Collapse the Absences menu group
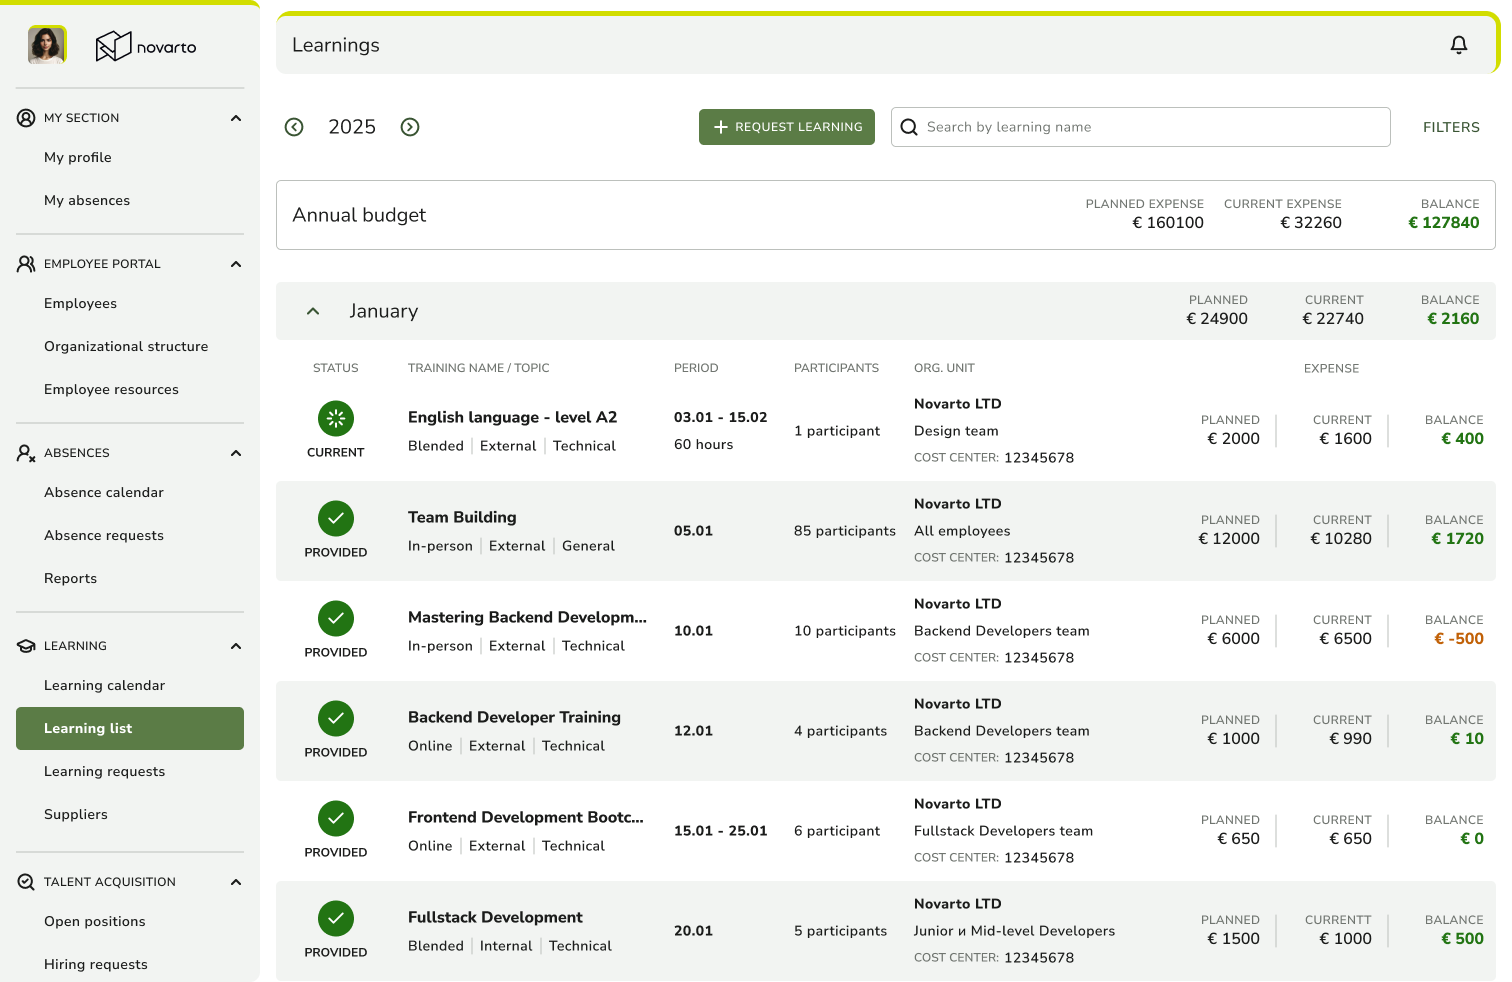This screenshot has width=1512, height=982. pyautogui.click(x=236, y=453)
